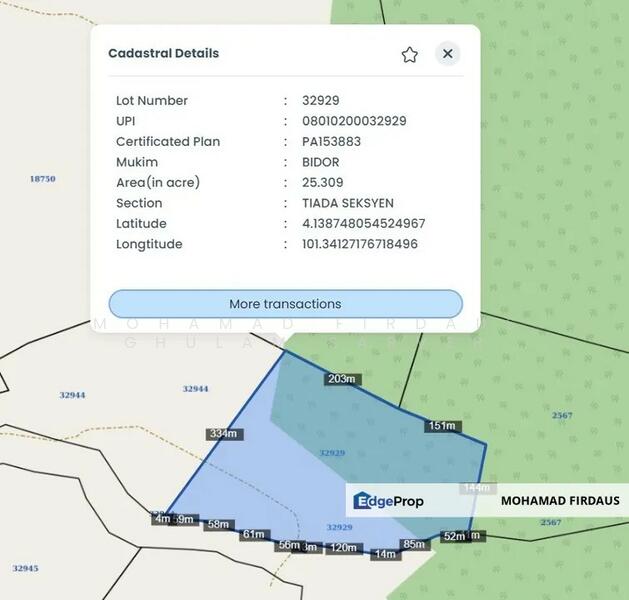Click the Cadastral Details heading

point(163,54)
